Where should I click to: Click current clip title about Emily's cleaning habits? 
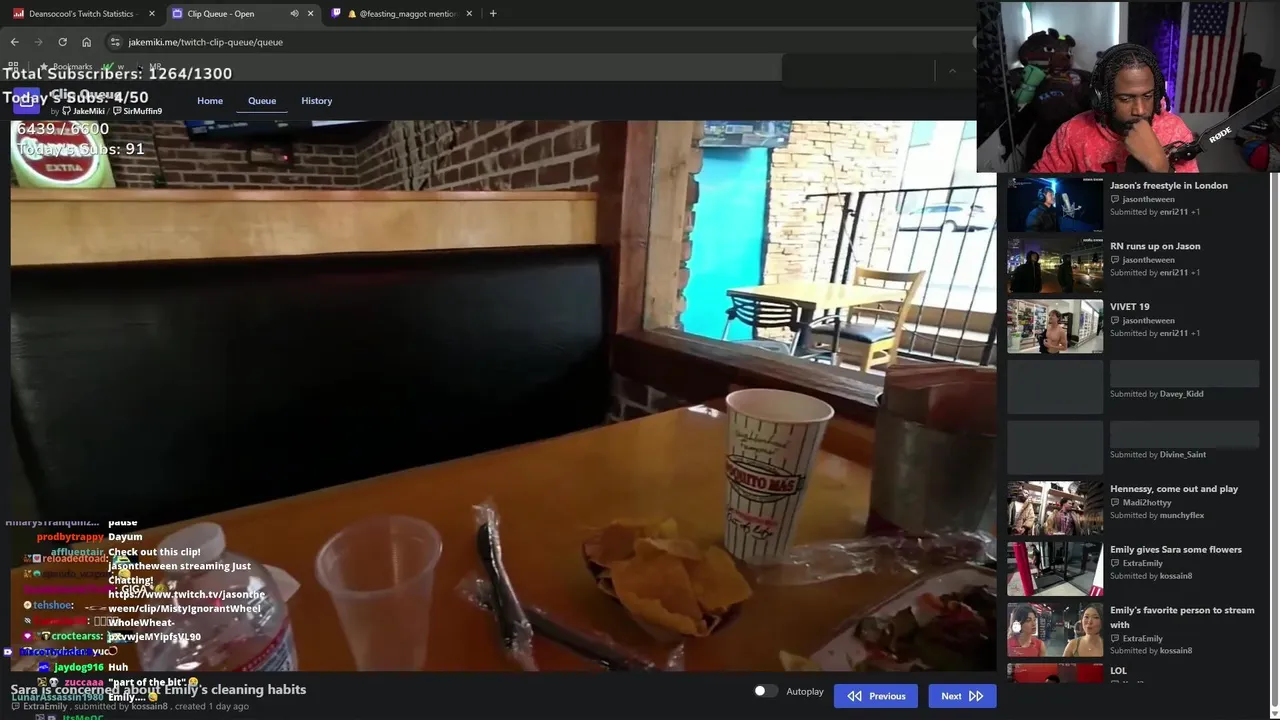pos(159,690)
